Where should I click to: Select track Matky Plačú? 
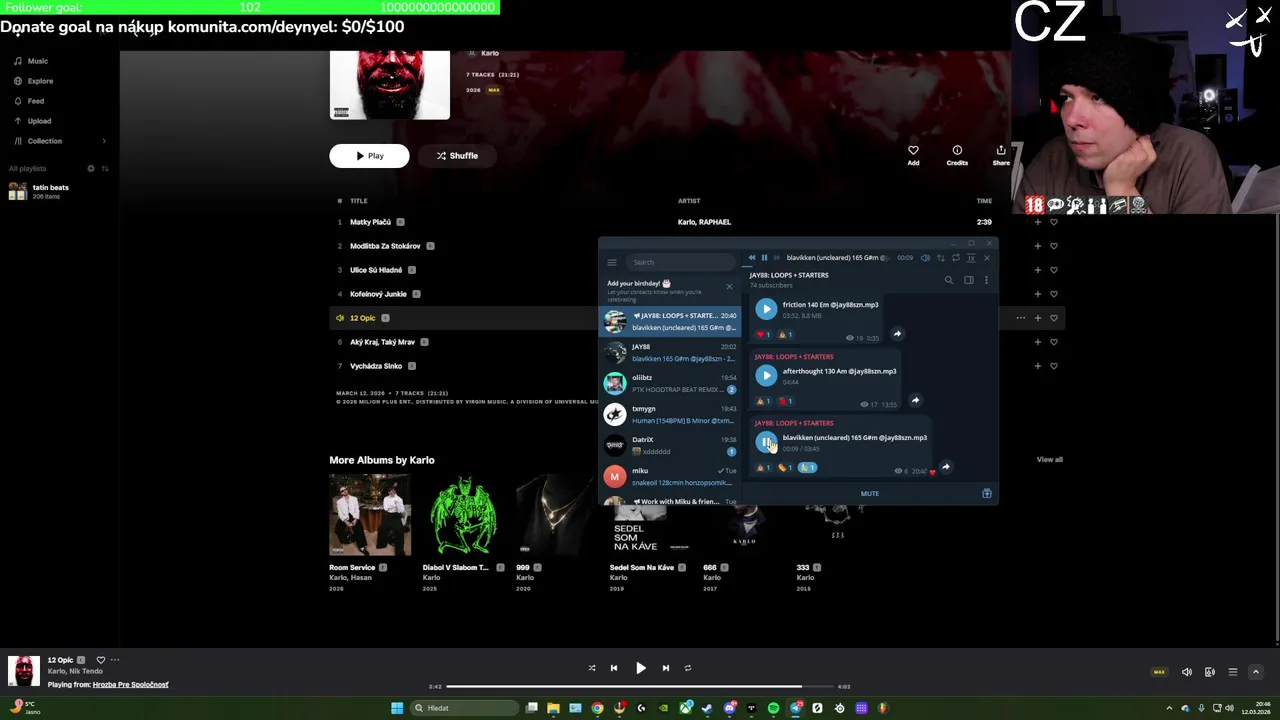point(370,222)
